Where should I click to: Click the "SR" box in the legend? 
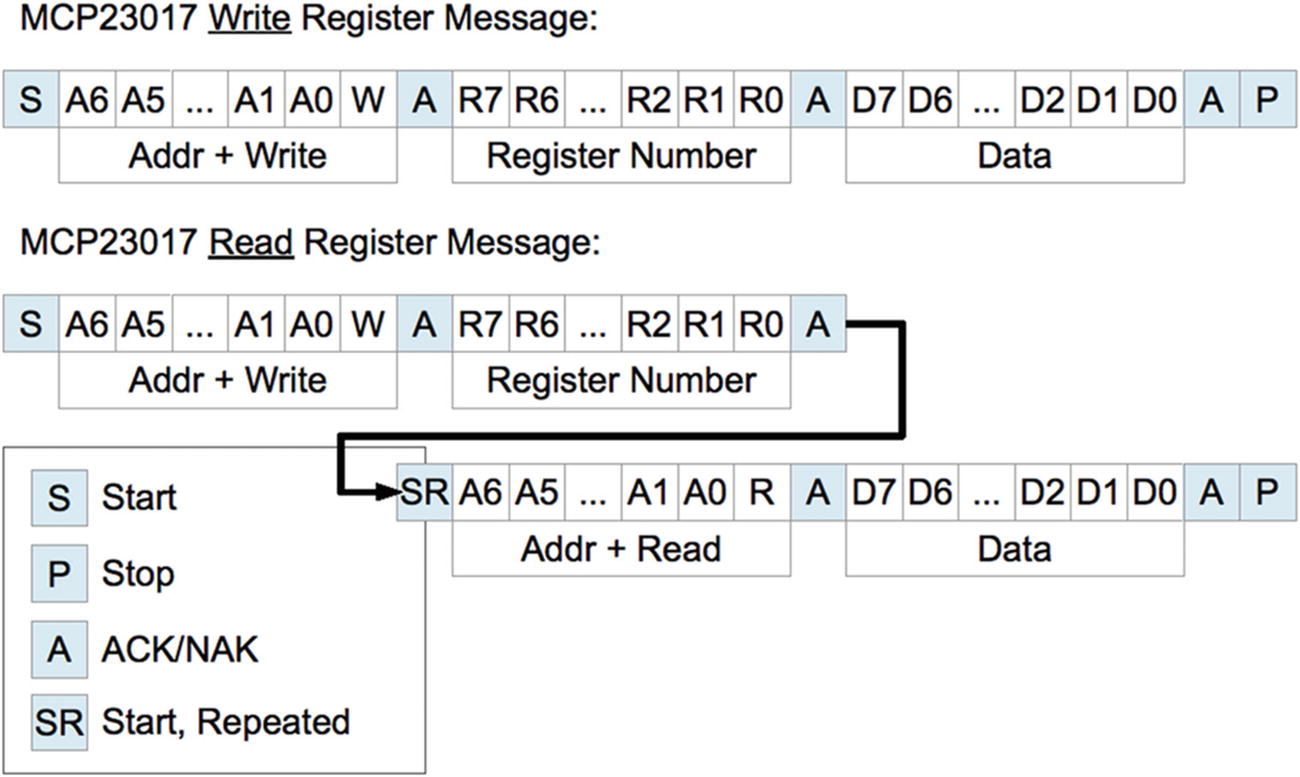point(59,723)
